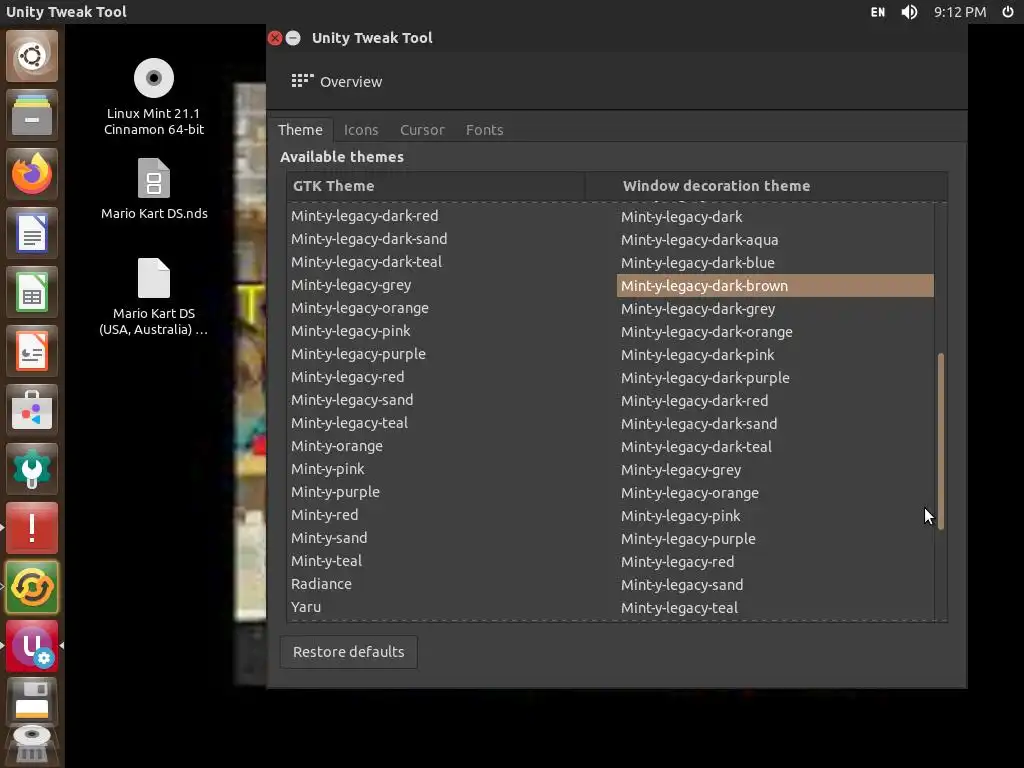
Task: Select Mint-y-legacy-dark-blue window decoration
Action: (x=775, y=263)
